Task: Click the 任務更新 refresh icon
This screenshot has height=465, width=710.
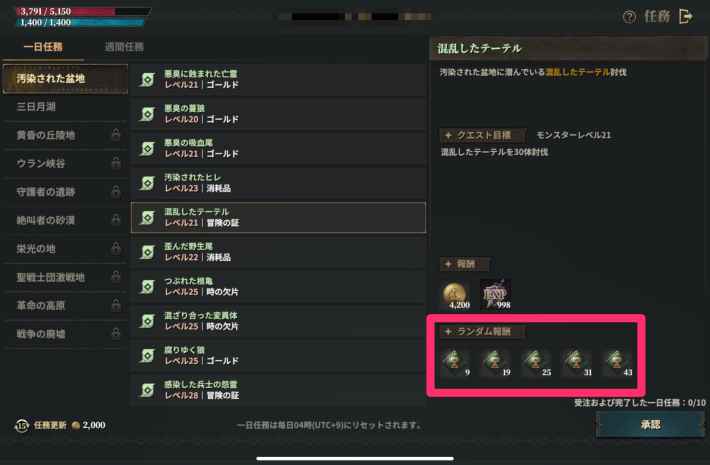Action: point(21,425)
